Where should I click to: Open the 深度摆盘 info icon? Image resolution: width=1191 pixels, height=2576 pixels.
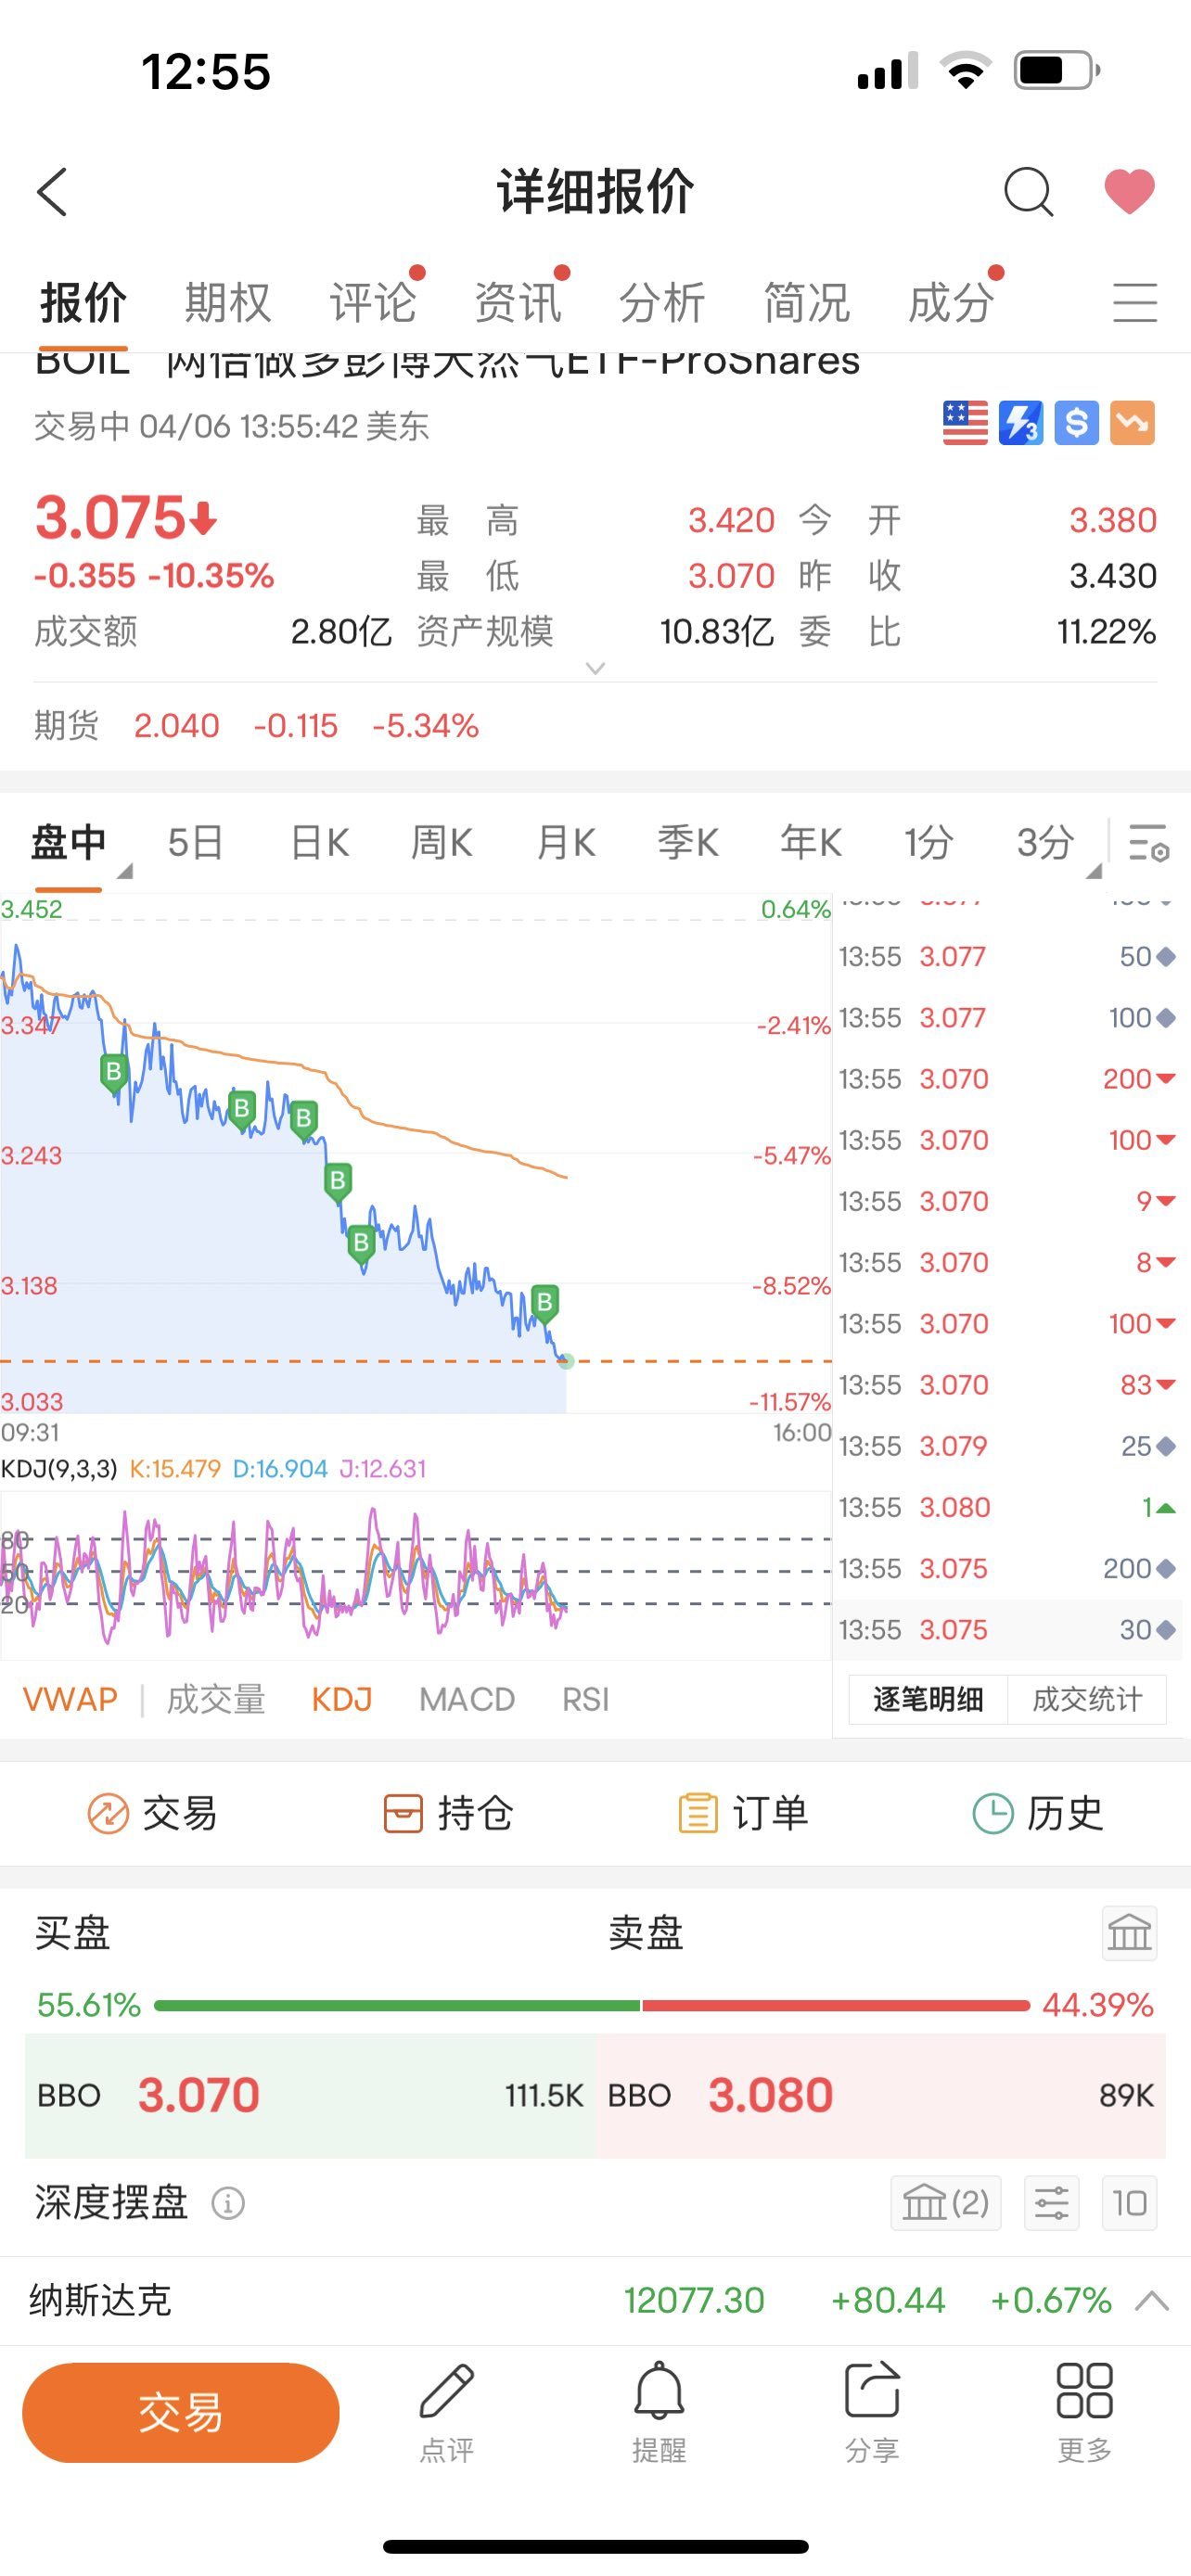point(228,2203)
